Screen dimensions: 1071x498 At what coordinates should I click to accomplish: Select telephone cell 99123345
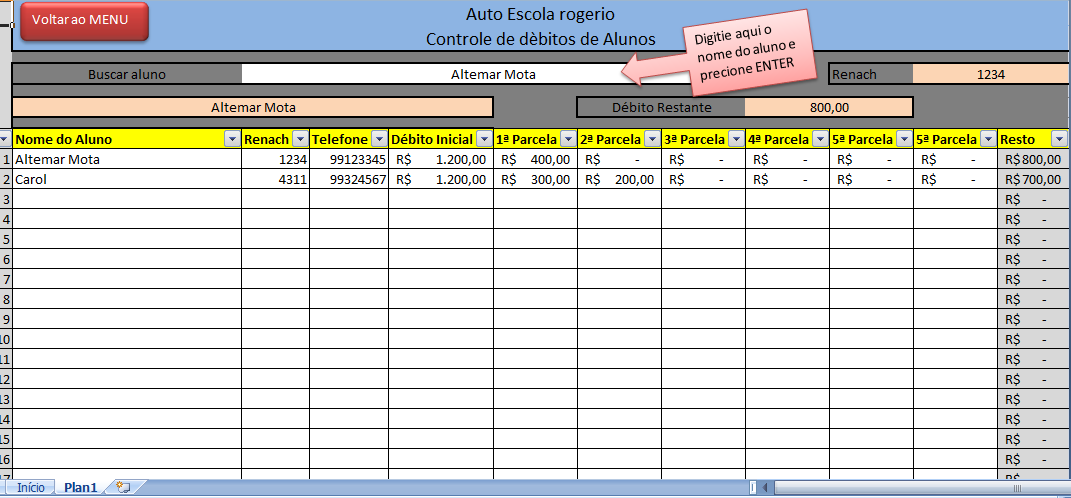tap(349, 160)
